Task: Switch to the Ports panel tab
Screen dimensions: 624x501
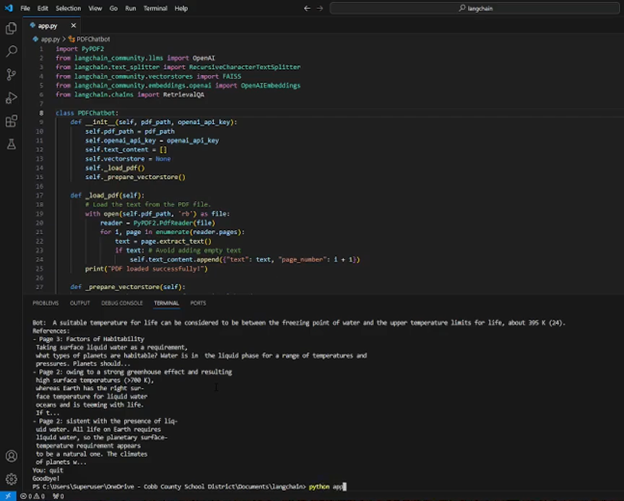Action: pos(198,303)
